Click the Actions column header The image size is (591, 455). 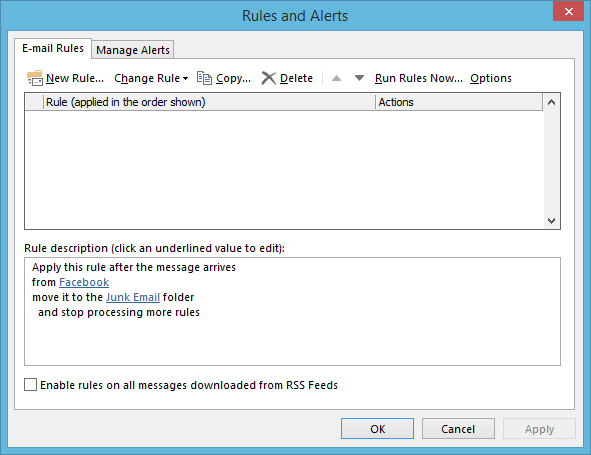(459, 102)
